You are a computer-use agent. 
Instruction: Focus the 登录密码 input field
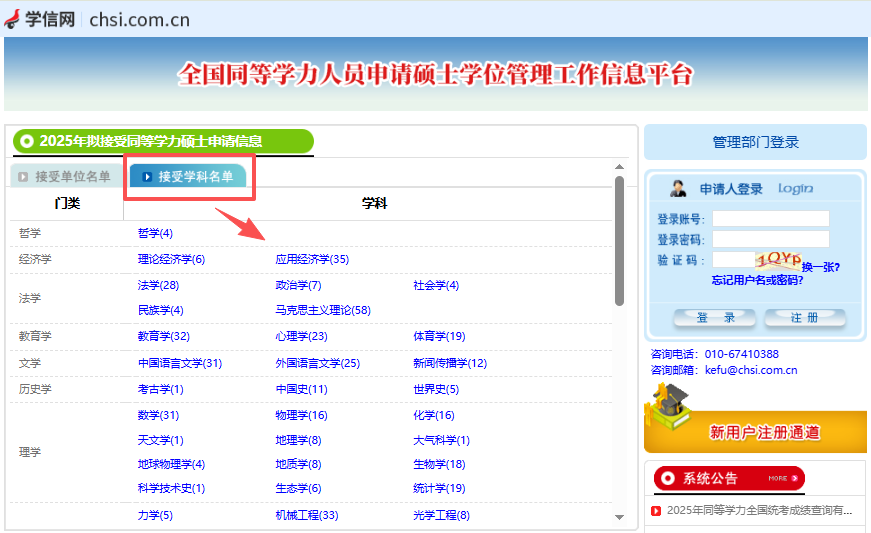pyautogui.click(x=770, y=240)
